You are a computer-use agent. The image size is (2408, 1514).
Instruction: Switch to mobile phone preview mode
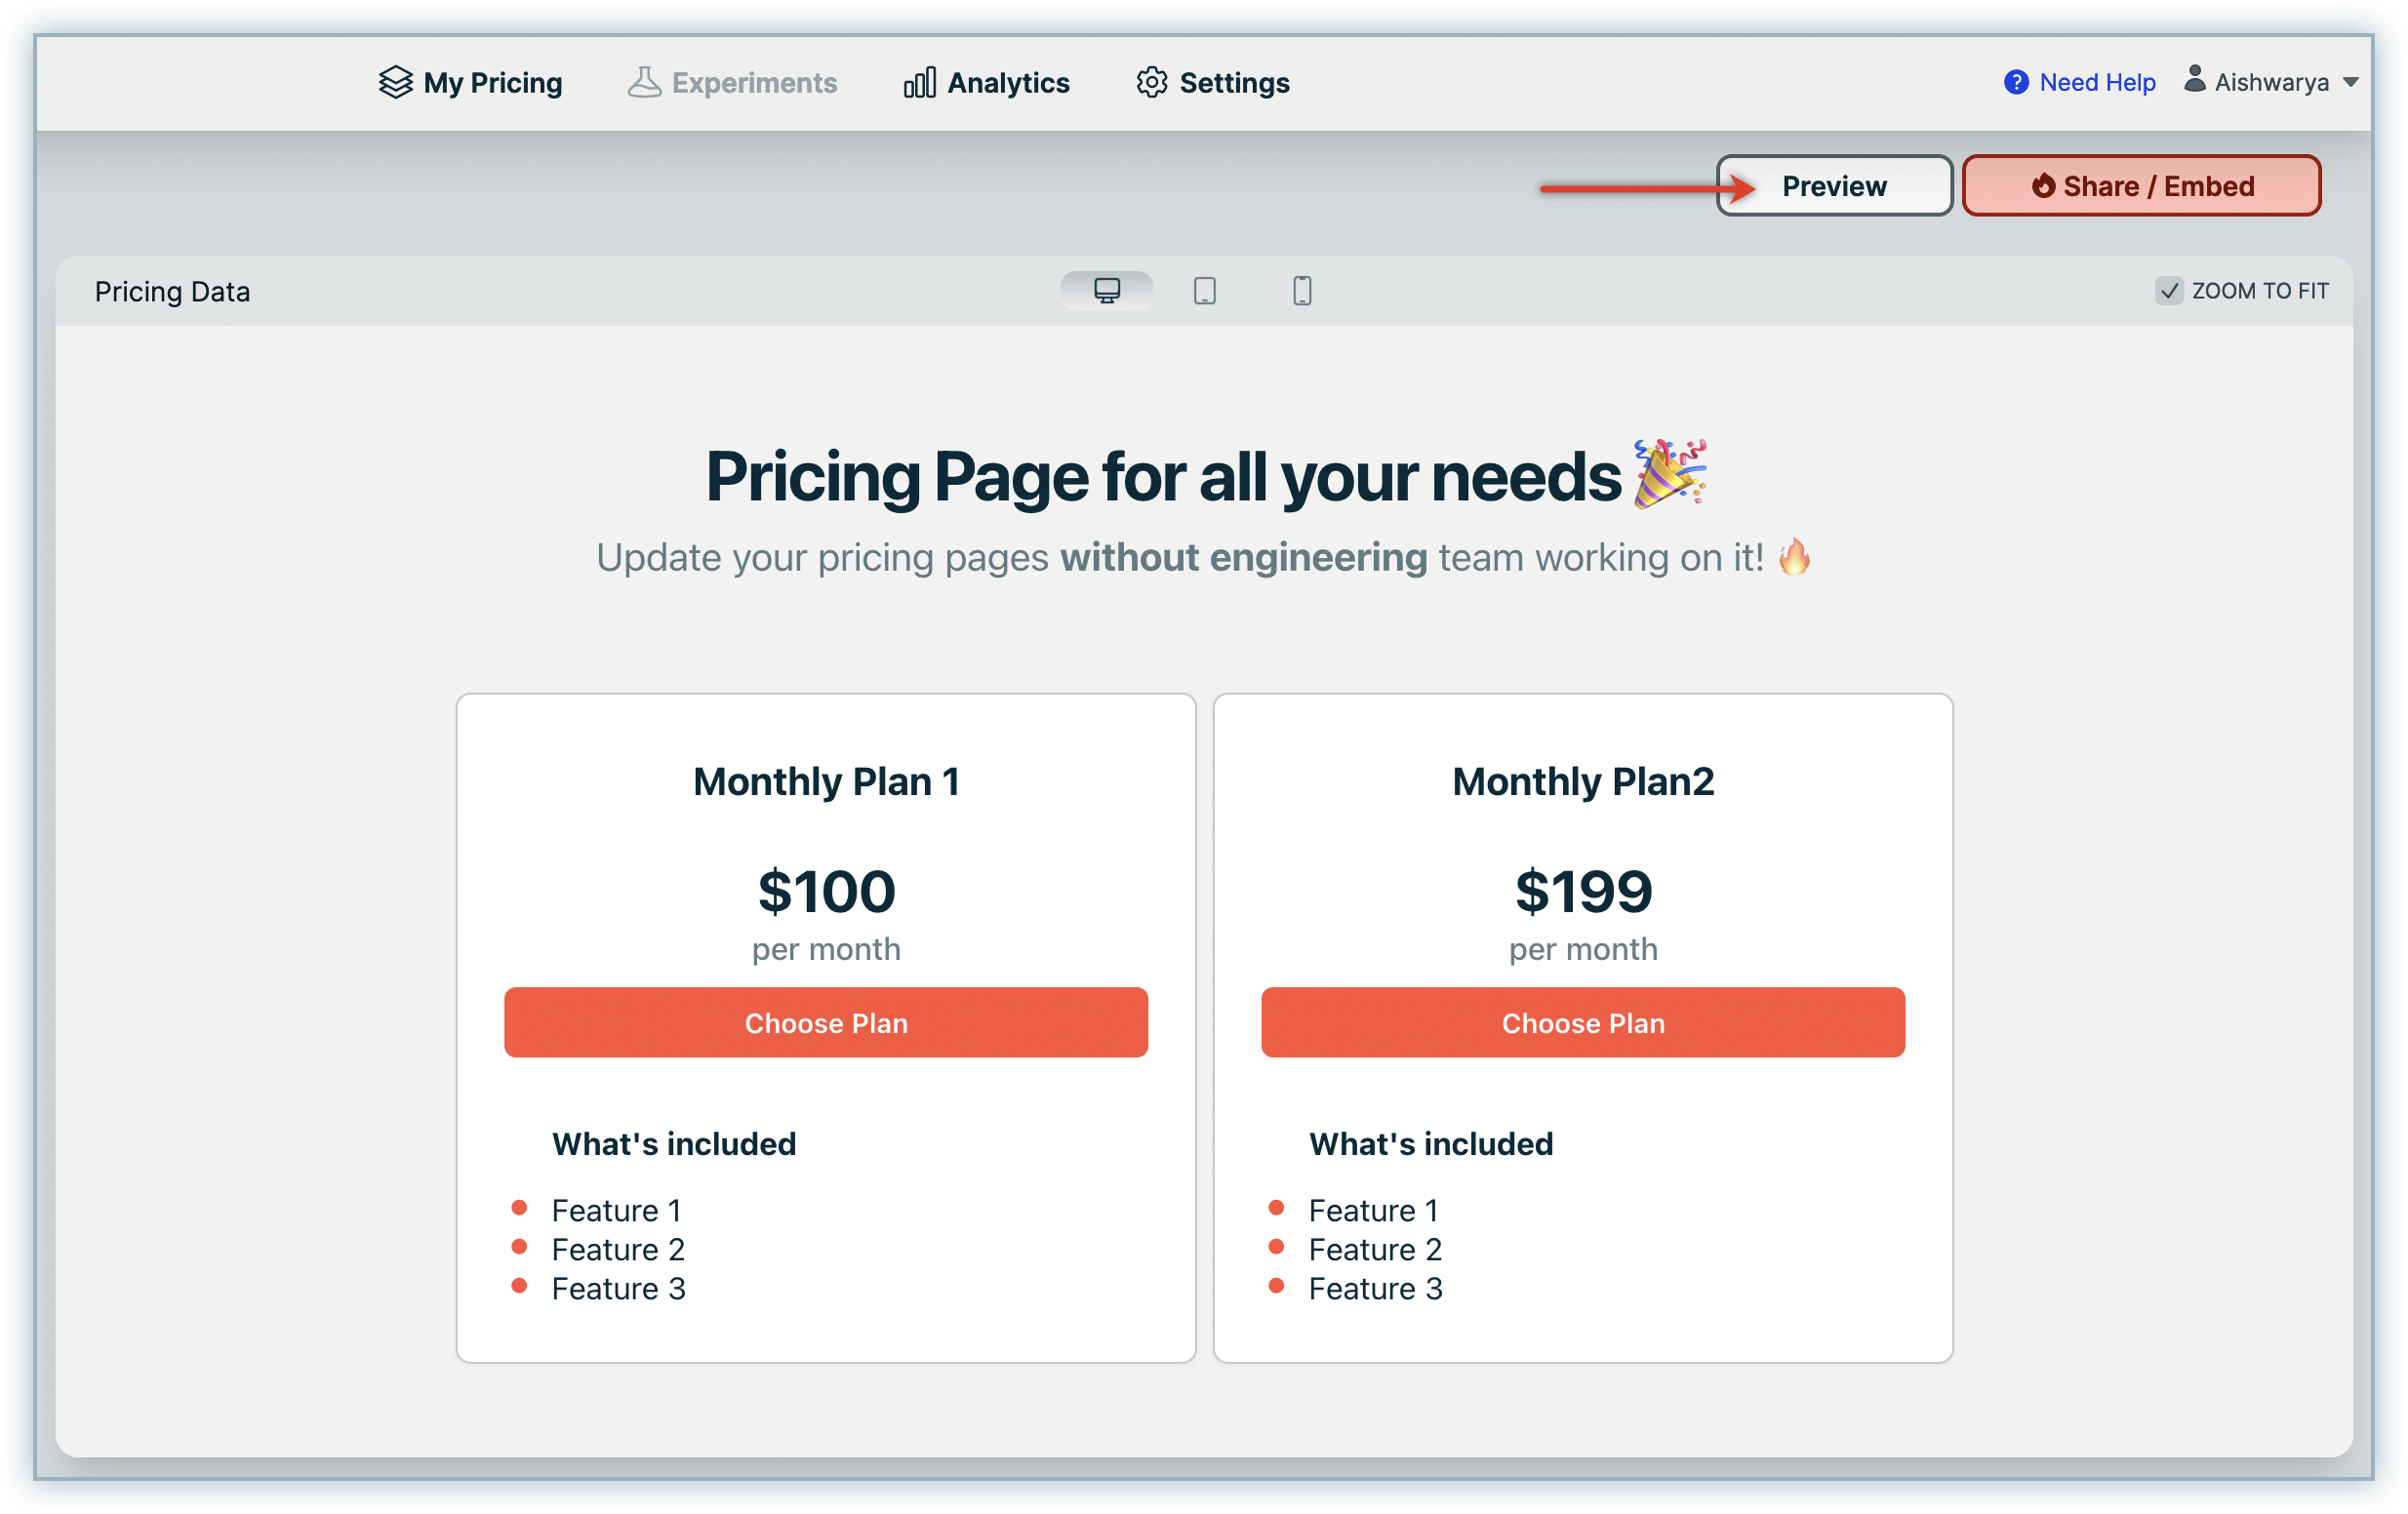coord(1301,291)
